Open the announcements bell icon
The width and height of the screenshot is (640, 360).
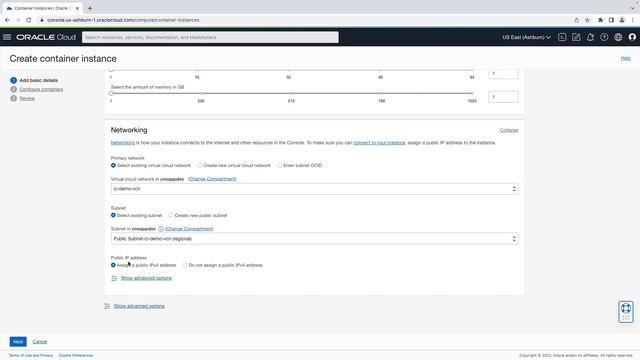click(590, 37)
